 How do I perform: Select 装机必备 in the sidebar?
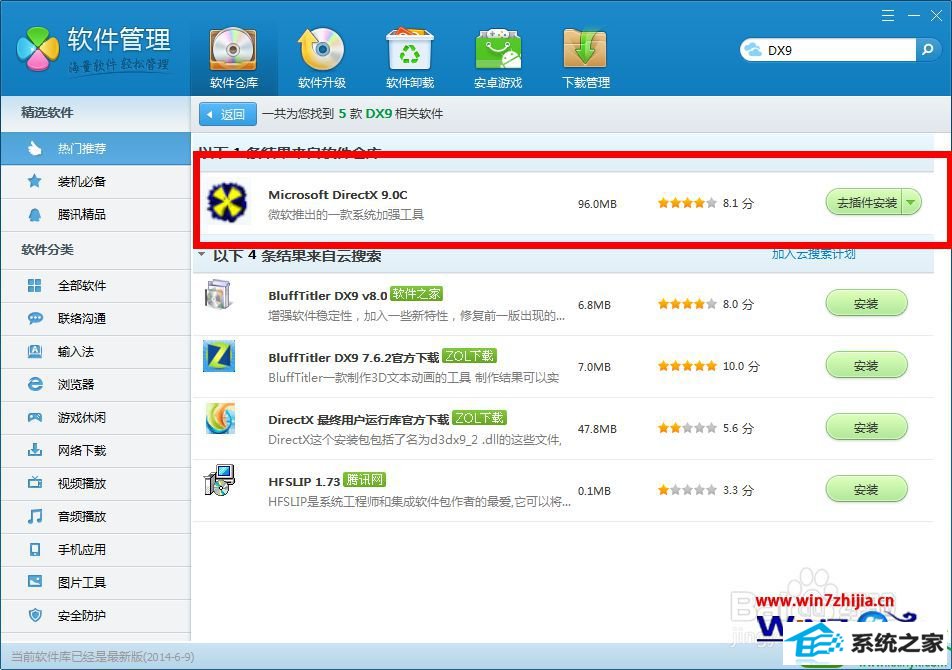click(x=95, y=181)
